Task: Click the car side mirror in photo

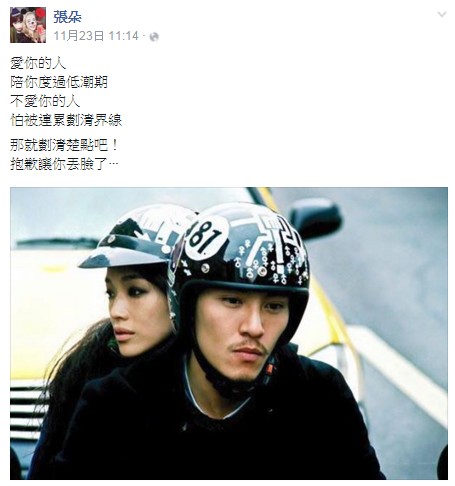Action: pyautogui.click(x=315, y=218)
